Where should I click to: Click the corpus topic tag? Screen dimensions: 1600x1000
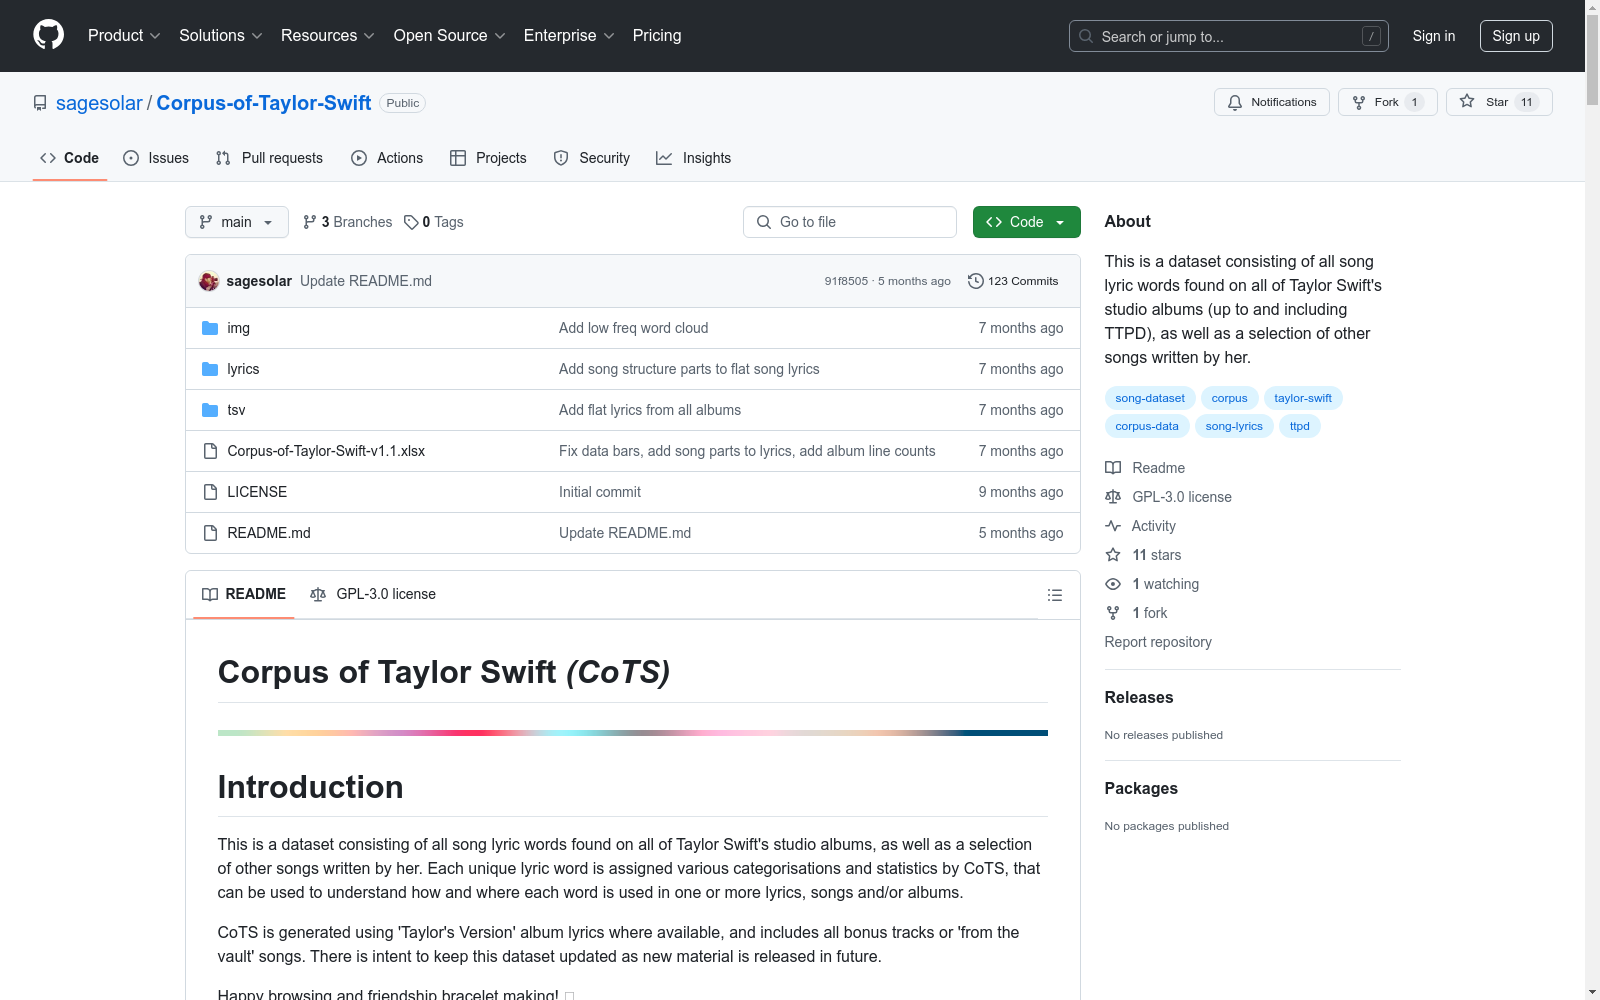tap(1229, 398)
